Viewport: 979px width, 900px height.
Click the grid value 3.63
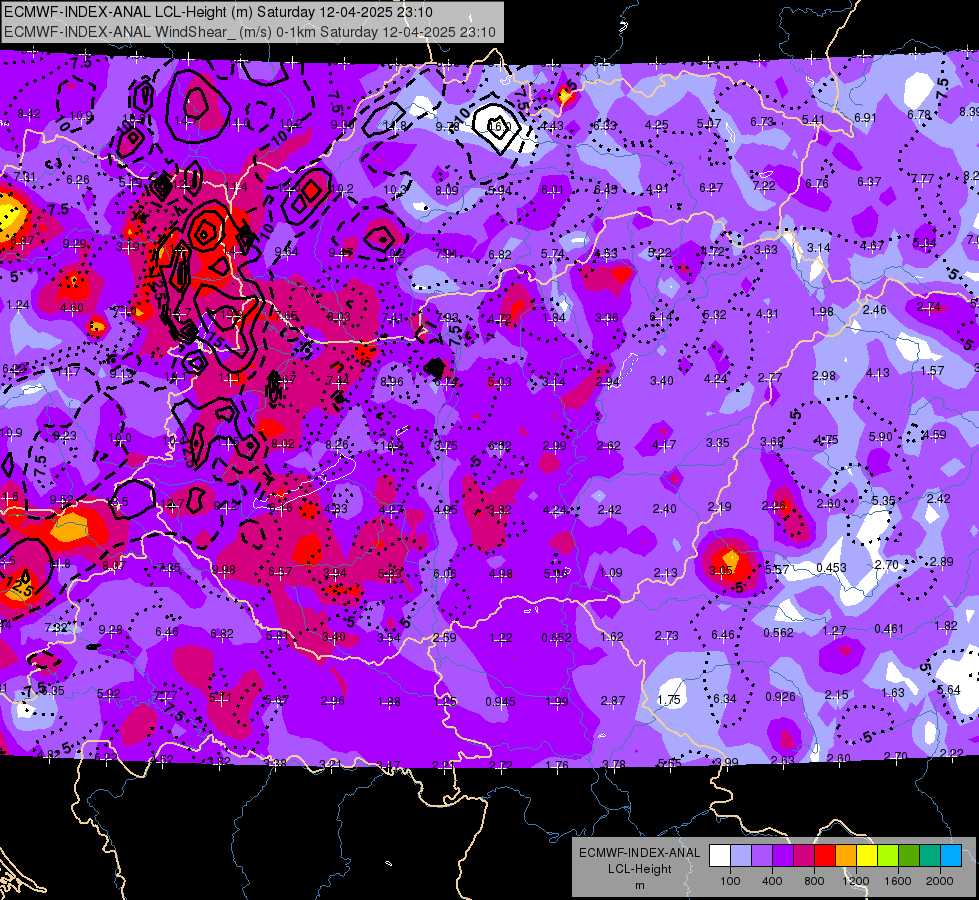(x=765, y=250)
